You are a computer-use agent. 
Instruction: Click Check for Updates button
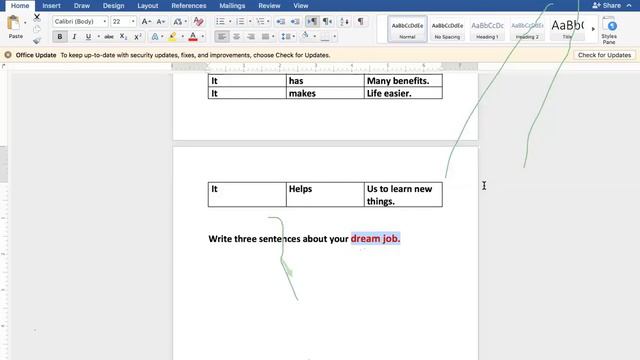point(604,55)
